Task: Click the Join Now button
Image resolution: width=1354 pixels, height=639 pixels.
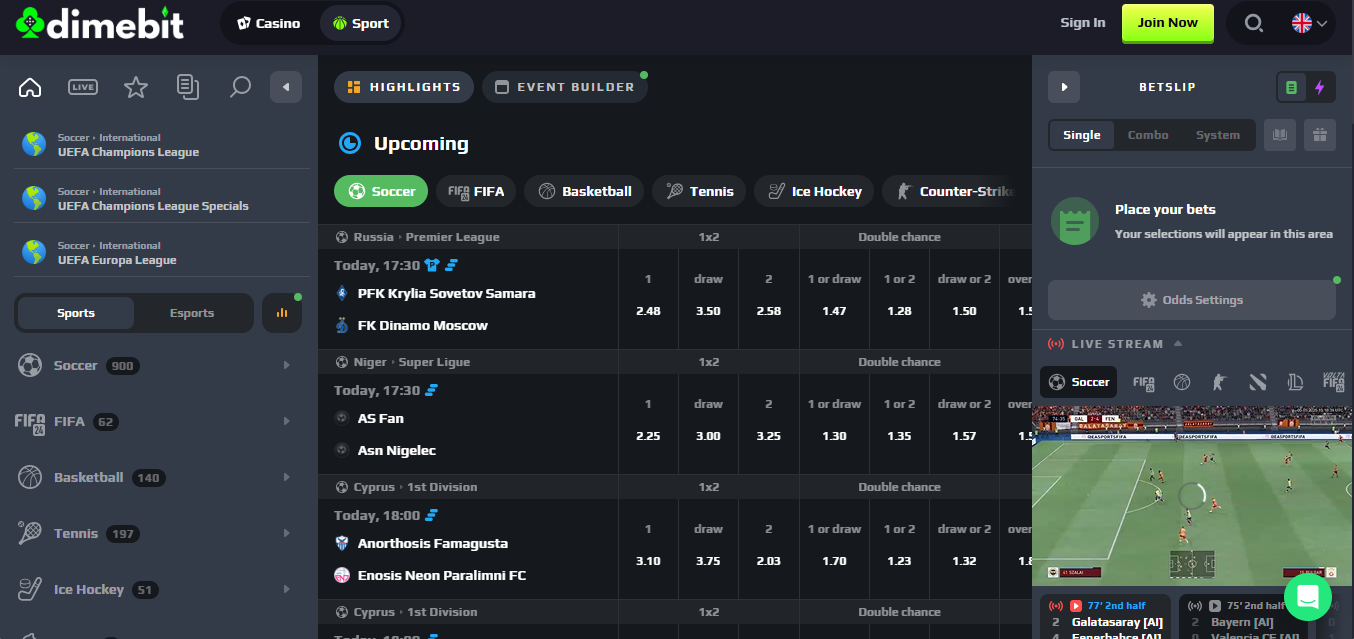Action: click(1167, 22)
